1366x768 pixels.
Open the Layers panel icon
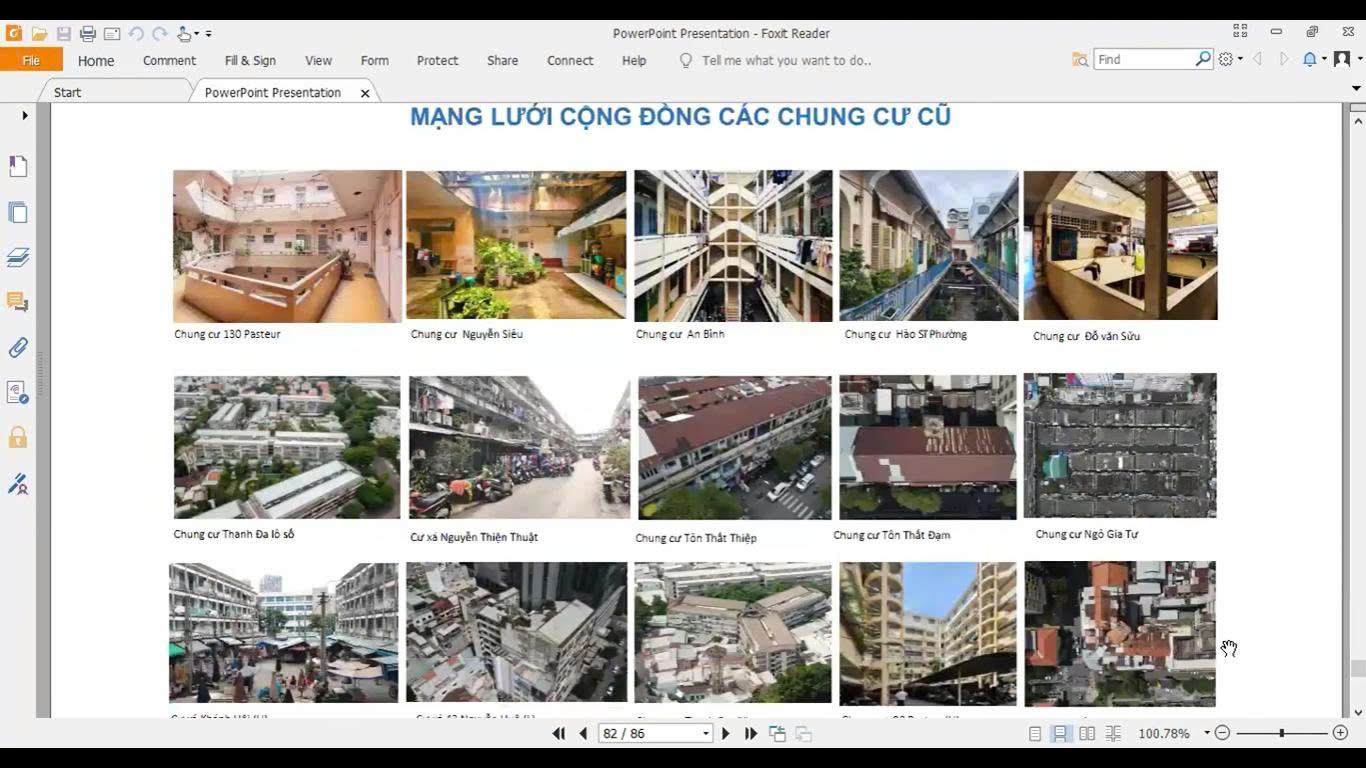point(18,258)
